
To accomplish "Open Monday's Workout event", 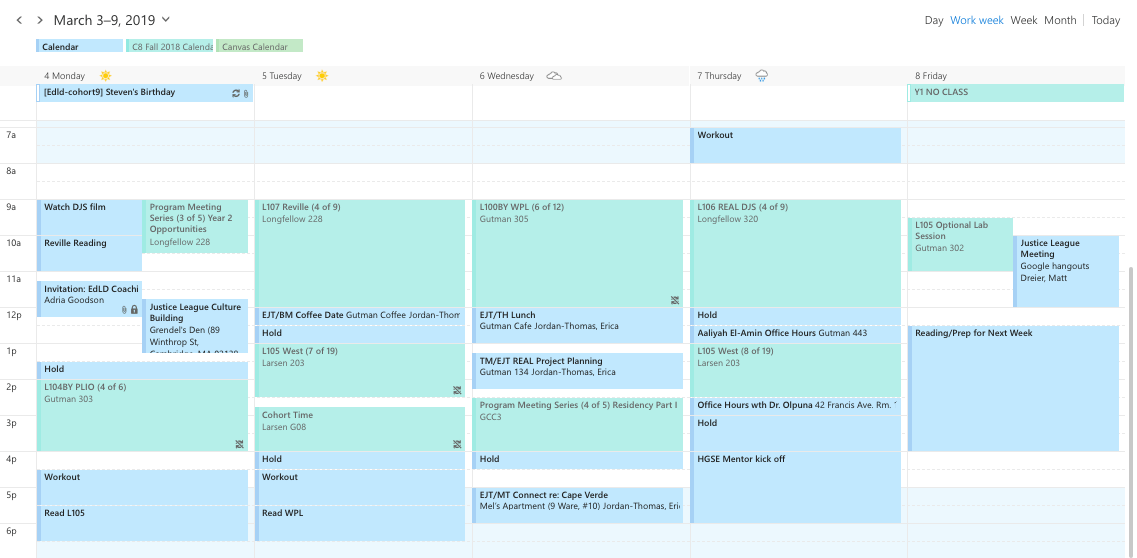I will tap(143, 488).
